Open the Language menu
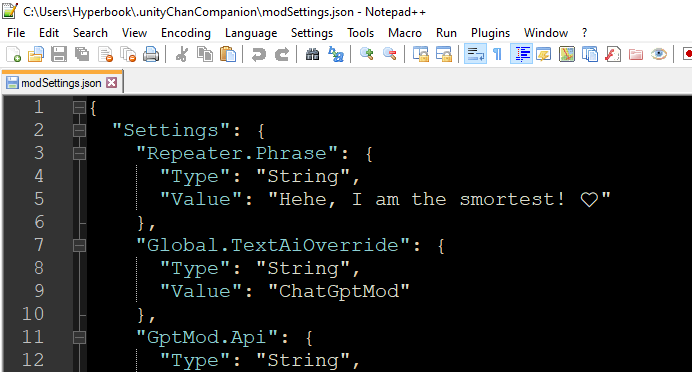This screenshot has width=692, height=372. click(x=251, y=33)
